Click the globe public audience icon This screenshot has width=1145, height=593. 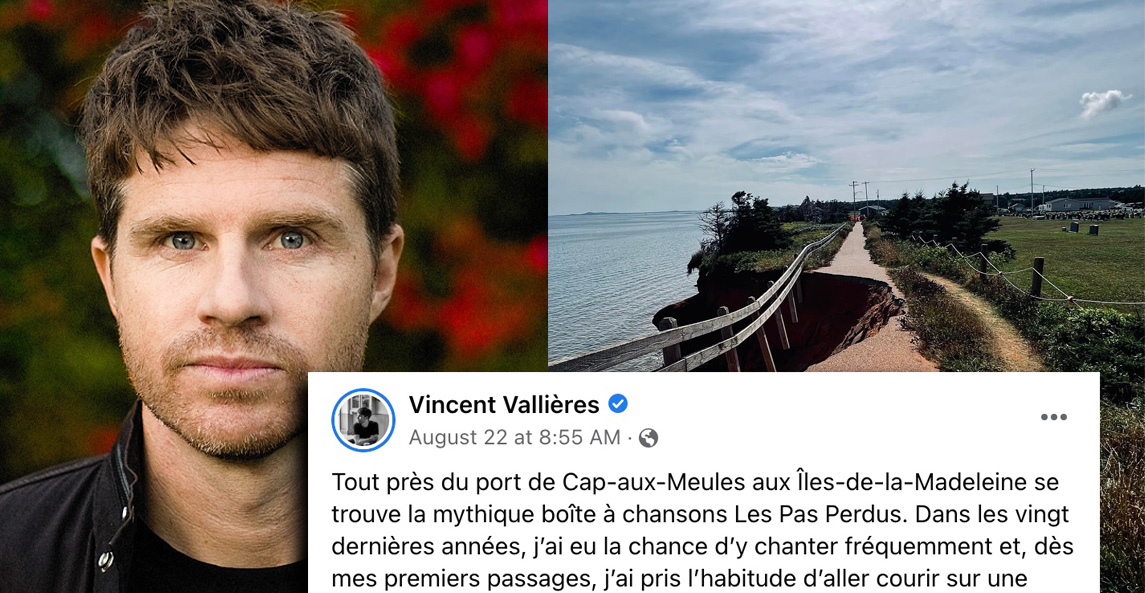(x=648, y=438)
